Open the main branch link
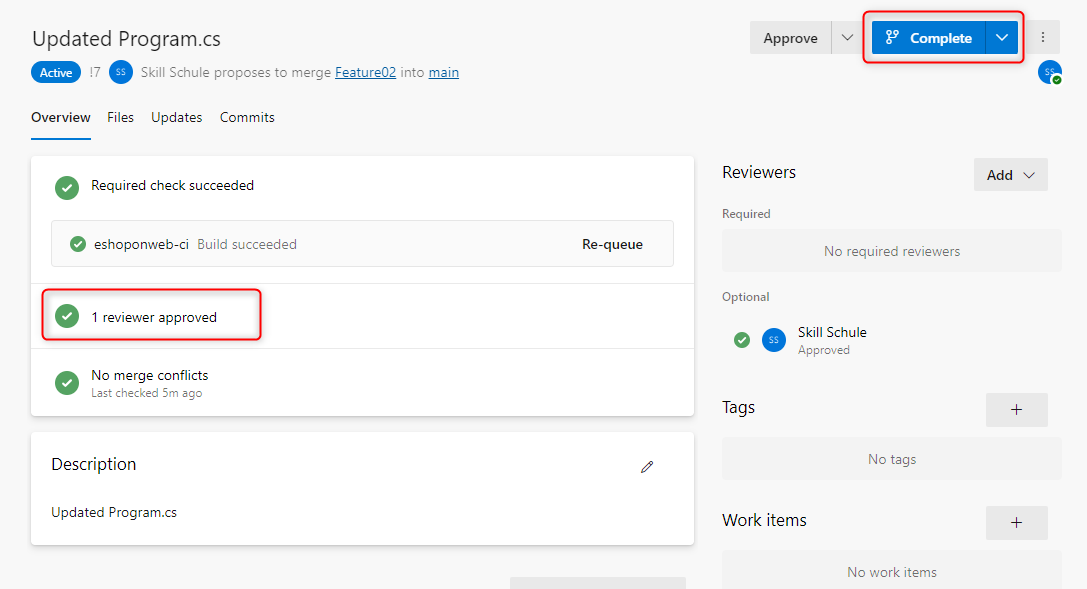The height and width of the screenshot is (589, 1087). pos(444,72)
